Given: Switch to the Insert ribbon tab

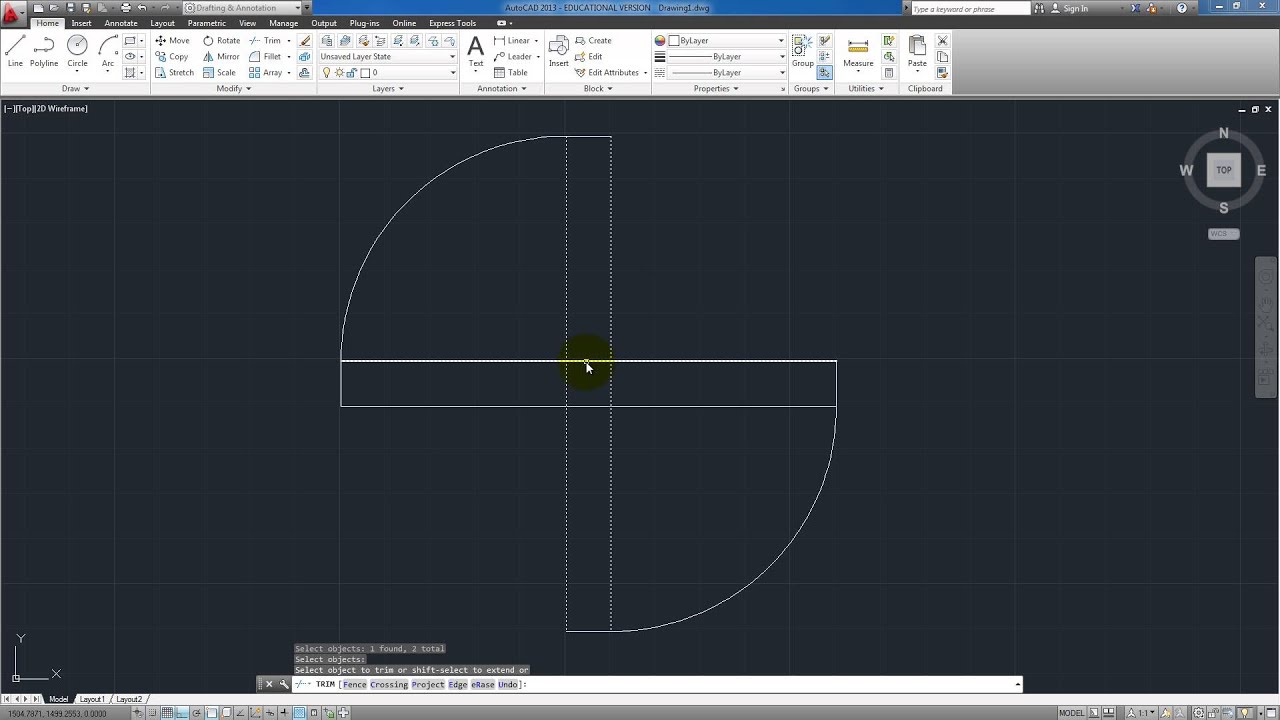Looking at the screenshot, I should coord(81,23).
